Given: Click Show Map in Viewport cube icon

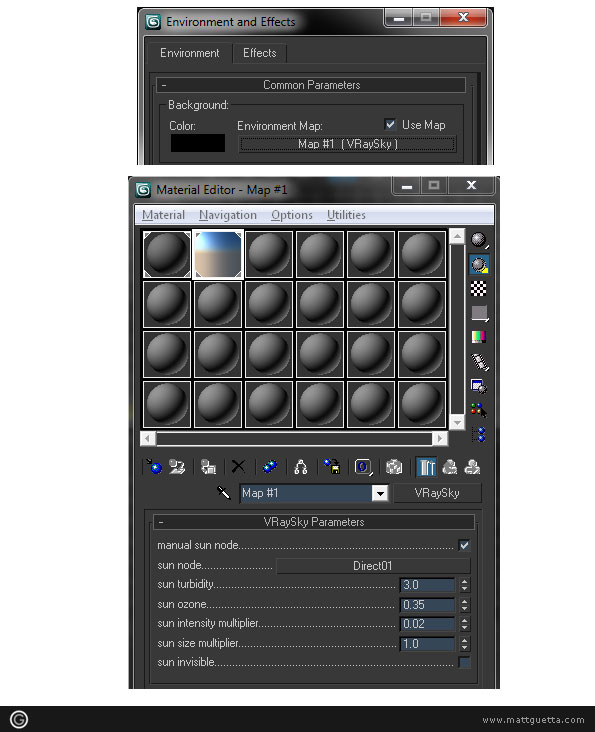Looking at the screenshot, I should 394,466.
